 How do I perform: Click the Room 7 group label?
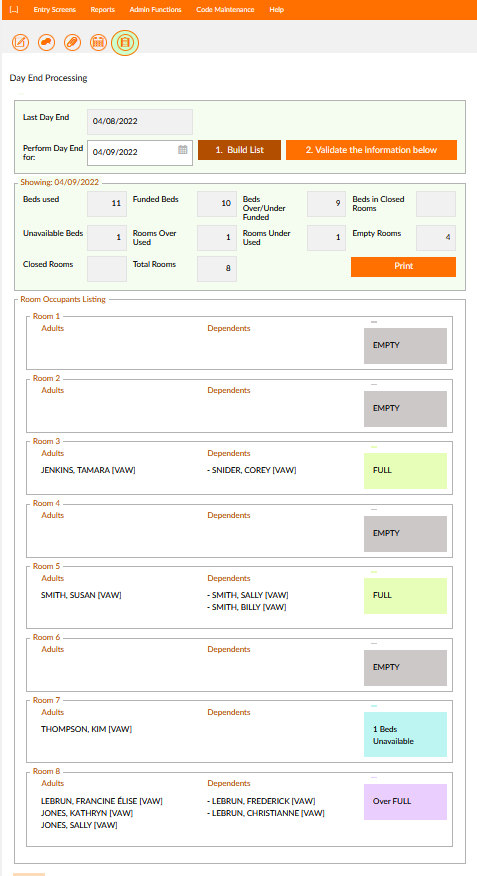tap(46, 701)
